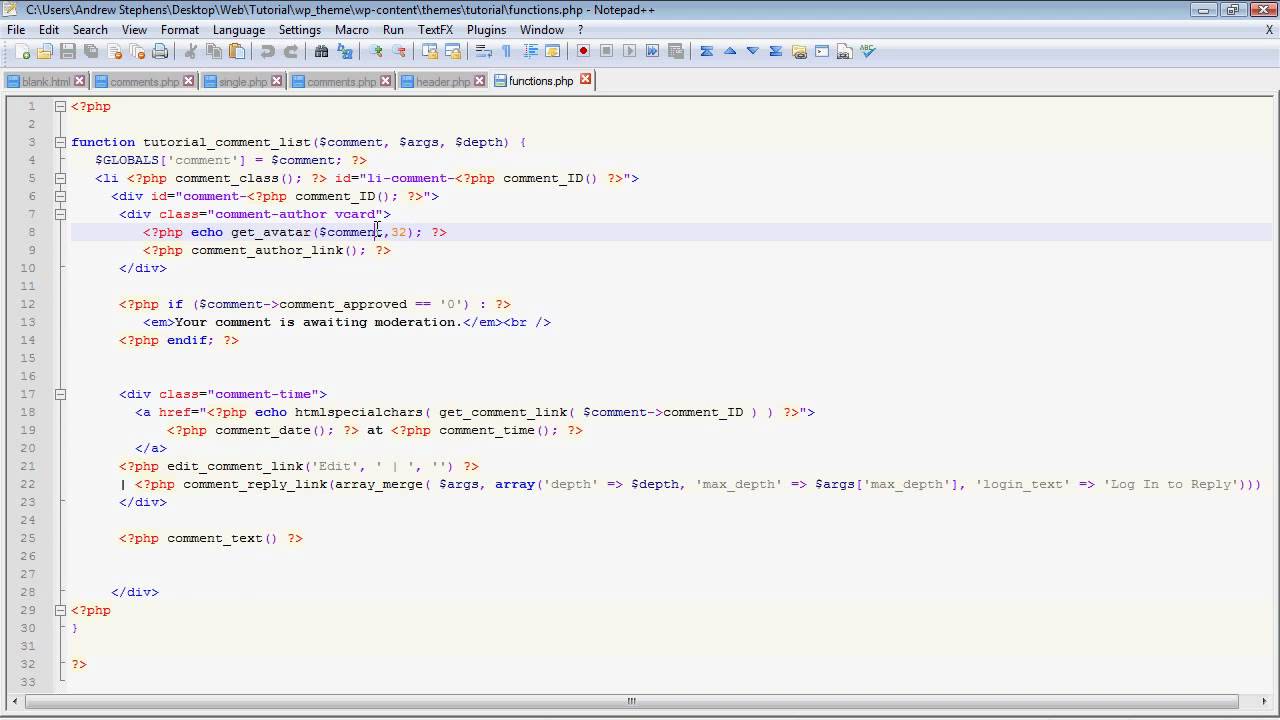This screenshot has height=720, width=1280.
Task: Open Find with the binoculars icon
Action: tap(321, 52)
